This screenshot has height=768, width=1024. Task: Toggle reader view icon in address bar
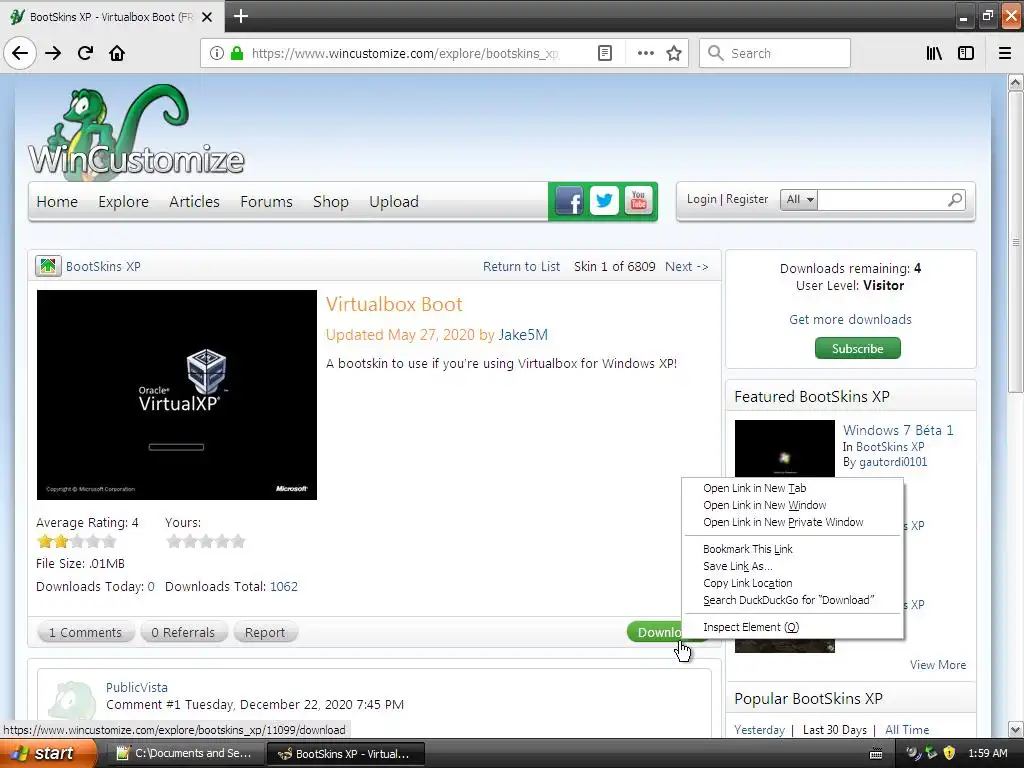tap(605, 53)
